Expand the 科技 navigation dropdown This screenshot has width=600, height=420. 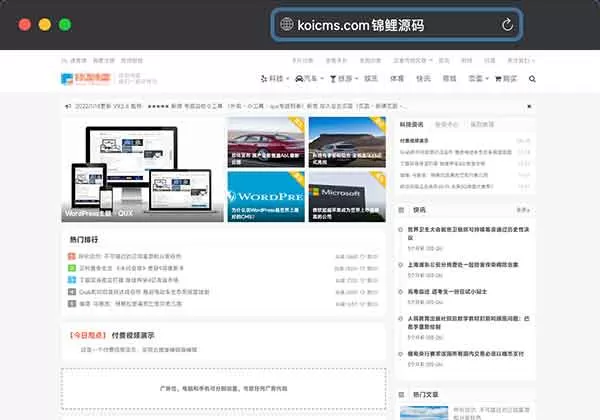[287, 79]
